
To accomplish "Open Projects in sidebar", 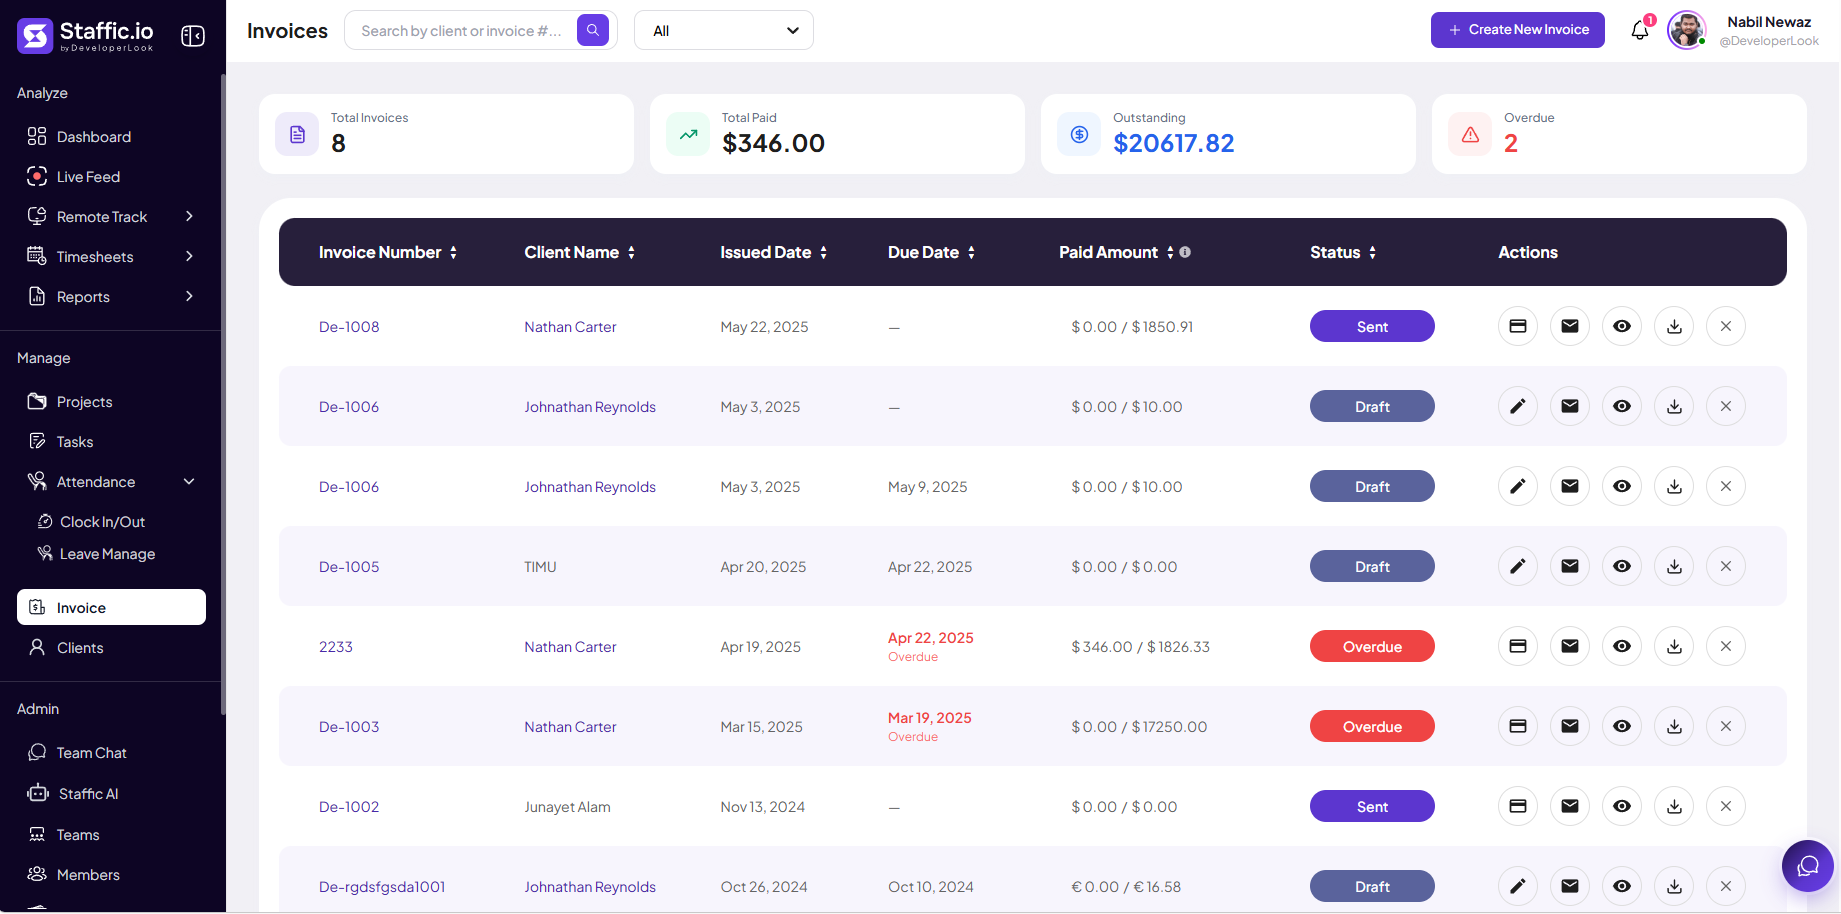I will pos(84,401).
